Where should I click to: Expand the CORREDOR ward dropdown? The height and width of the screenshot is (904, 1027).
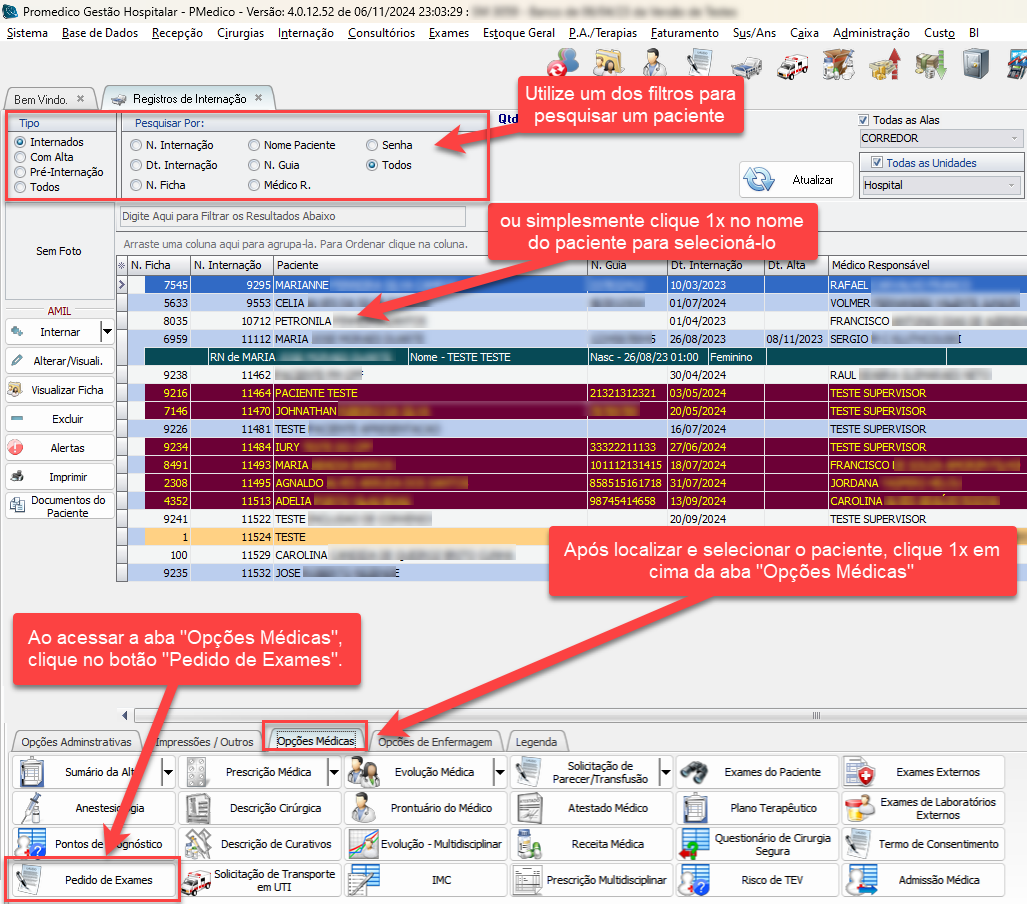point(1015,138)
